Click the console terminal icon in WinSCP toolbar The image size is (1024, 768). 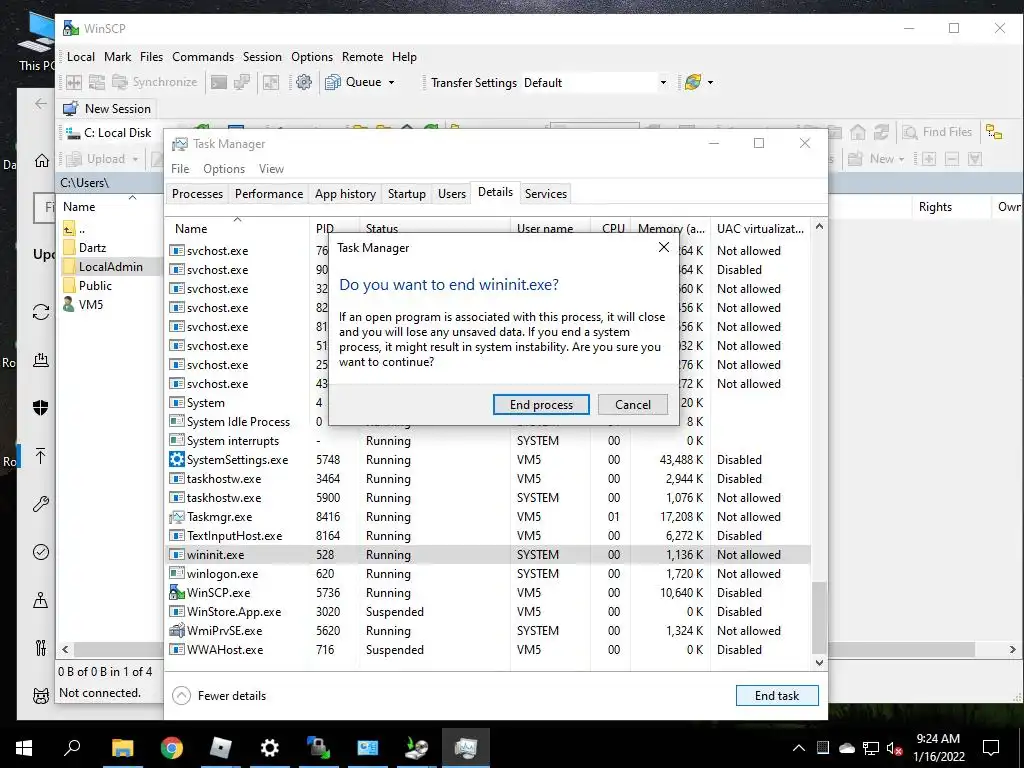[219, 82]
